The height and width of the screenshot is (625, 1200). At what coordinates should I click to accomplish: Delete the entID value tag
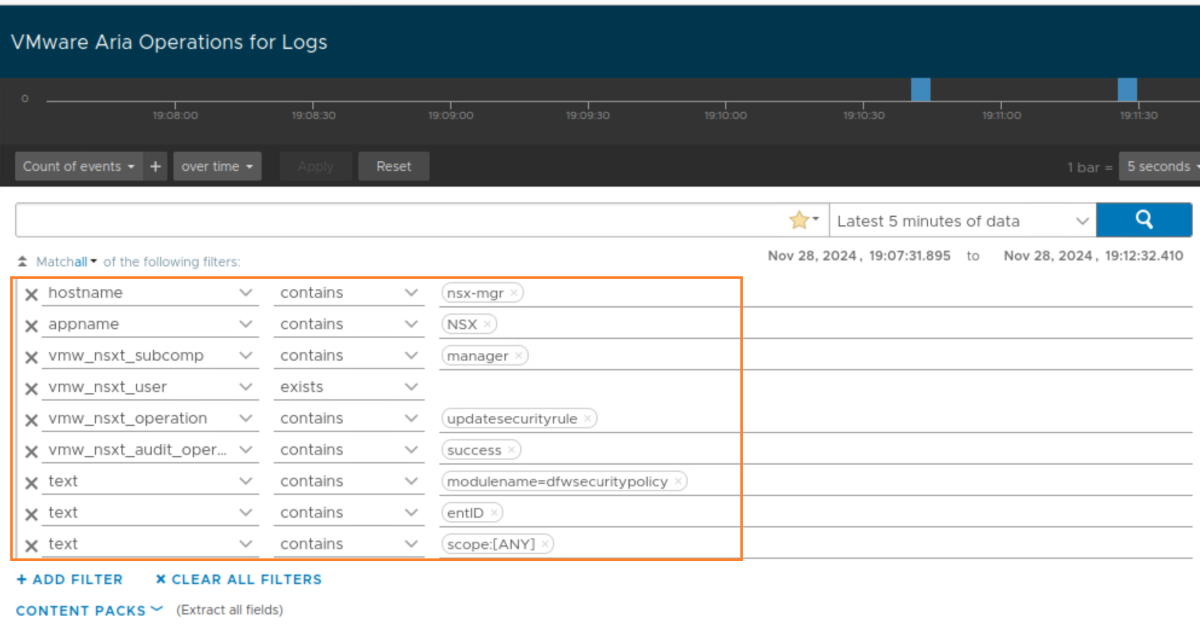pos(493,513)
